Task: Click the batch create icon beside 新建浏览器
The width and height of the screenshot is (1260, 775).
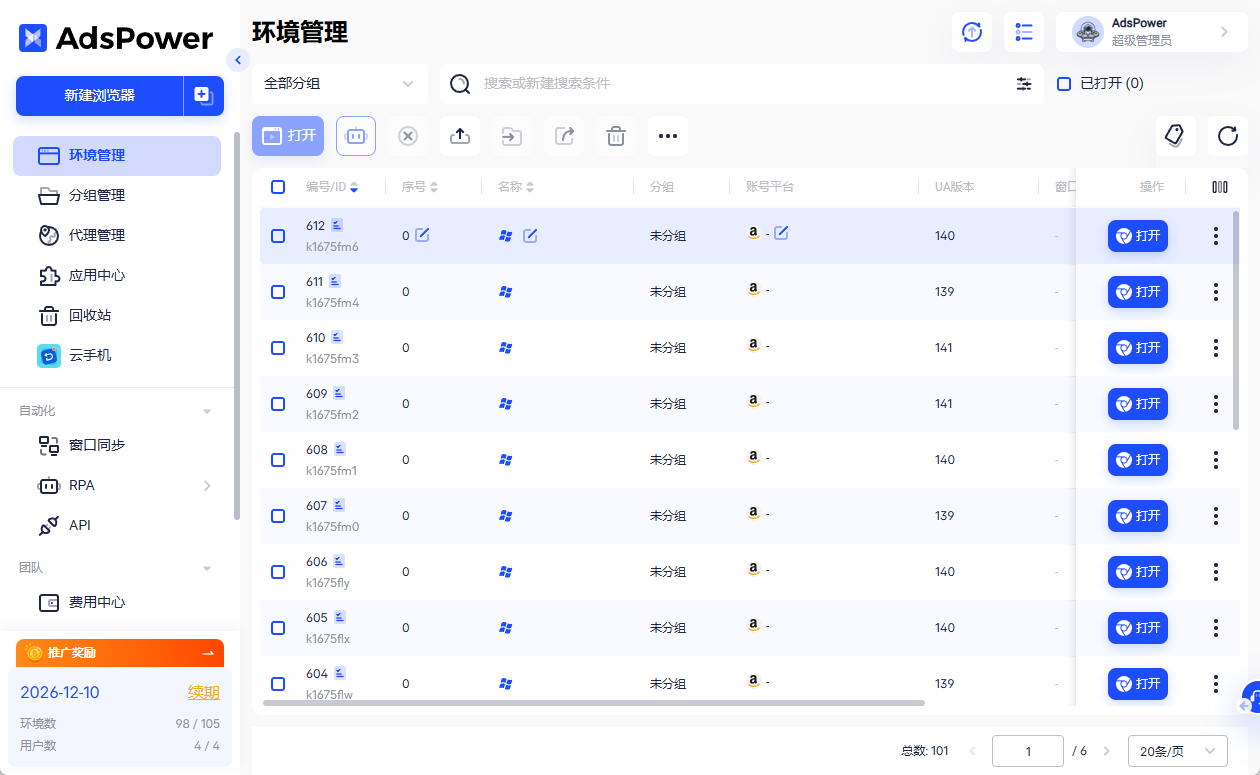Action: click(203, 96)
